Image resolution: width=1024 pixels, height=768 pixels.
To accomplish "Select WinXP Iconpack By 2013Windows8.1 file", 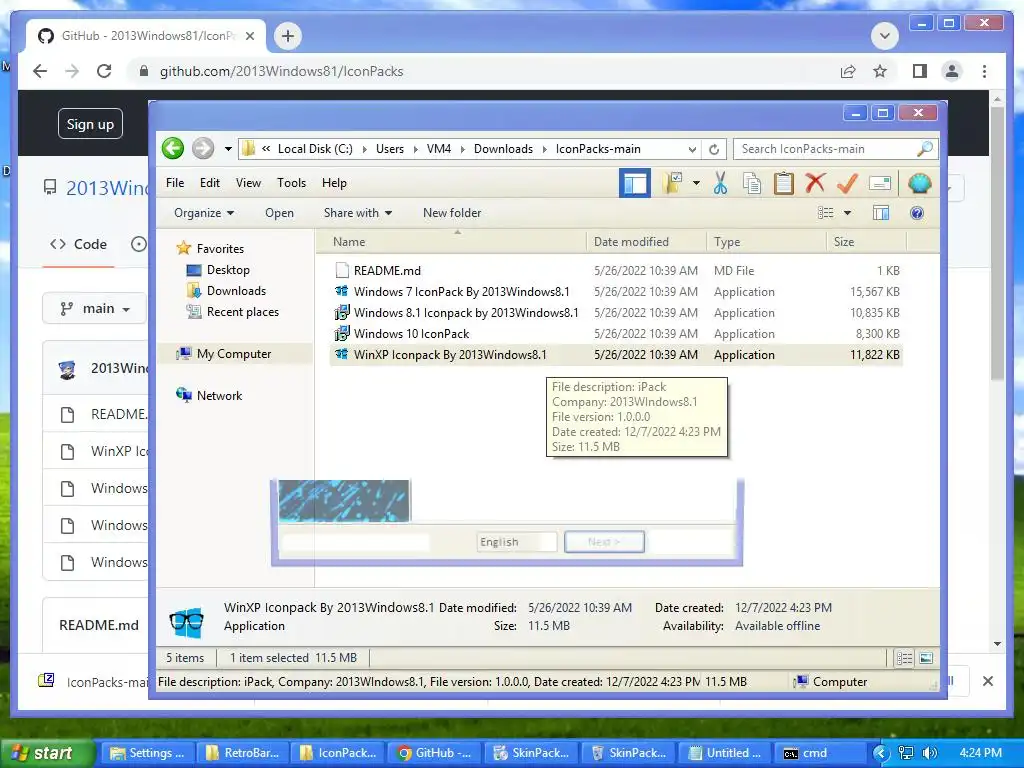I will click(x=616, y=355).
